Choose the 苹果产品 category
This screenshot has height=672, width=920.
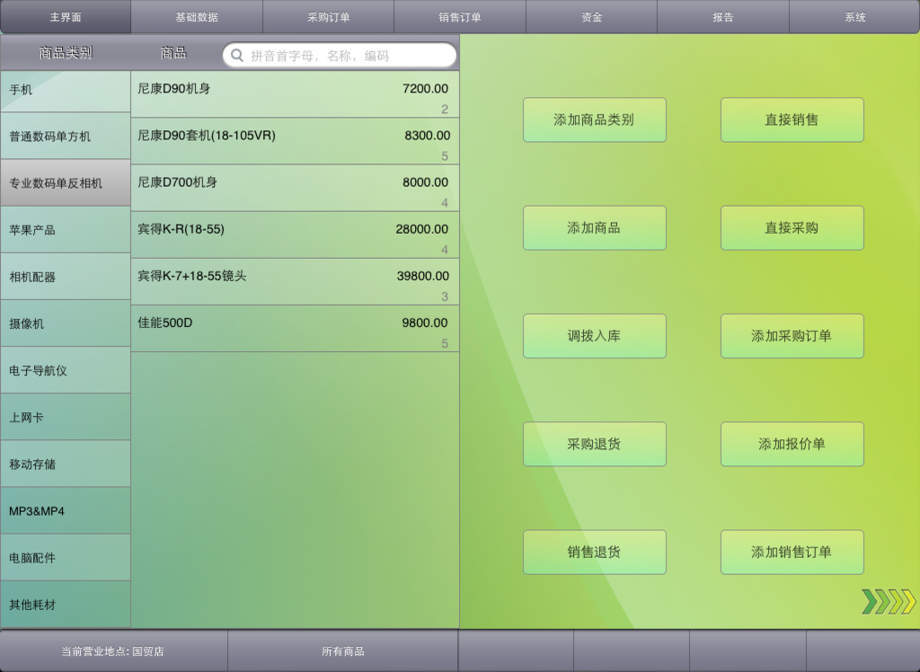coord(66,230)
